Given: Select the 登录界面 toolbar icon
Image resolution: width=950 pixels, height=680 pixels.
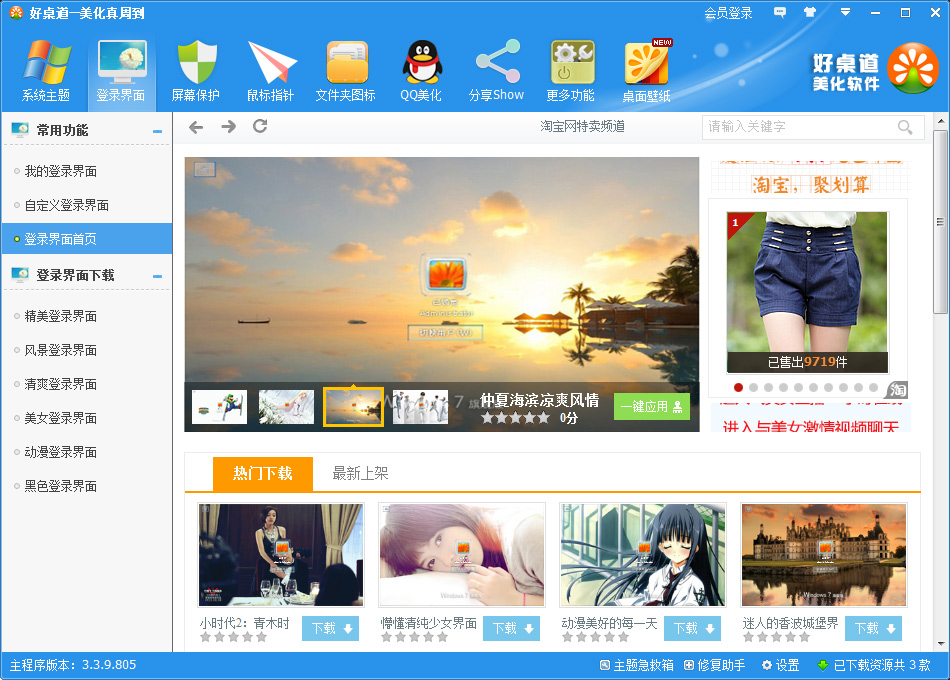Looking at the screenshot, I should click(121, 70).
